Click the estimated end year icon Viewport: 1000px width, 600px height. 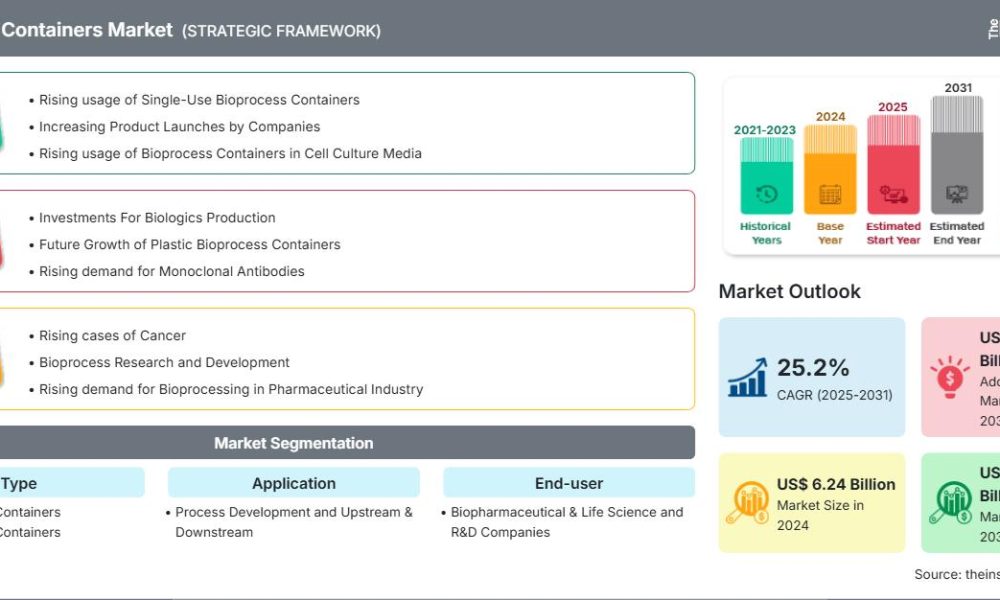[x=957, y=194]
